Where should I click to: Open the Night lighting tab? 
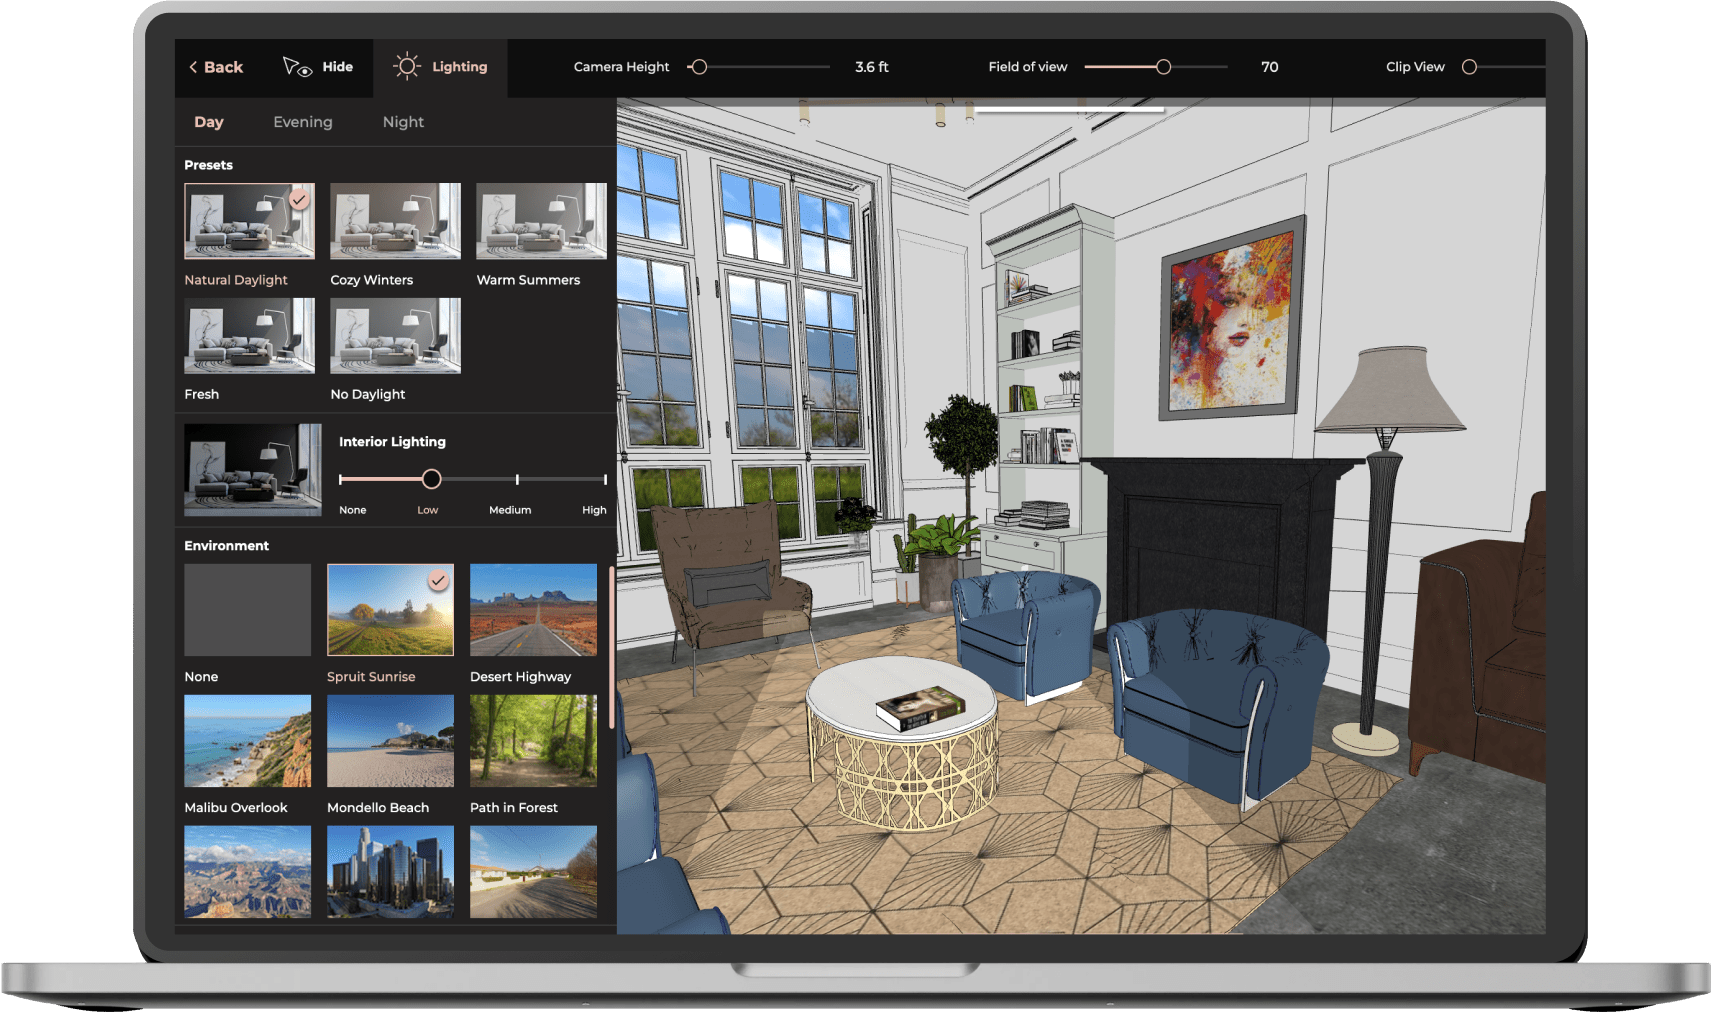(x=402, y=121)
